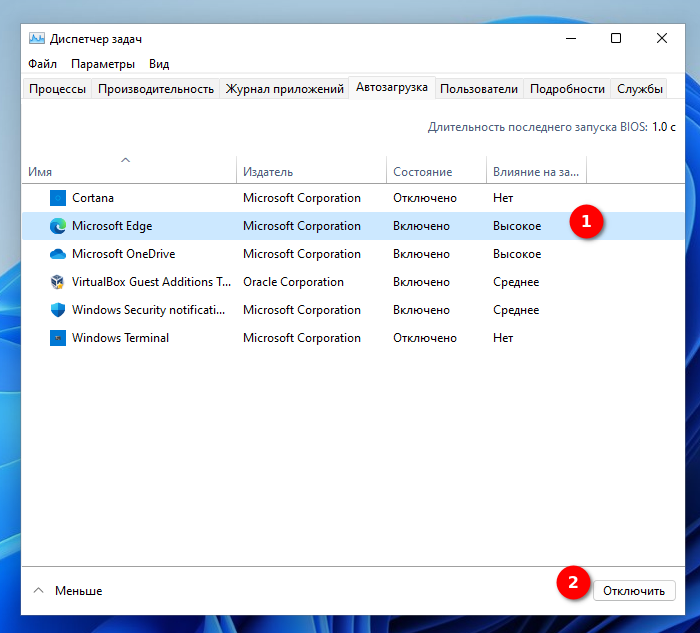Image resolution: width=700 pixels, height=633 pixels.
Task: Select the Автозагрузка tab
Action: point(392,87)
